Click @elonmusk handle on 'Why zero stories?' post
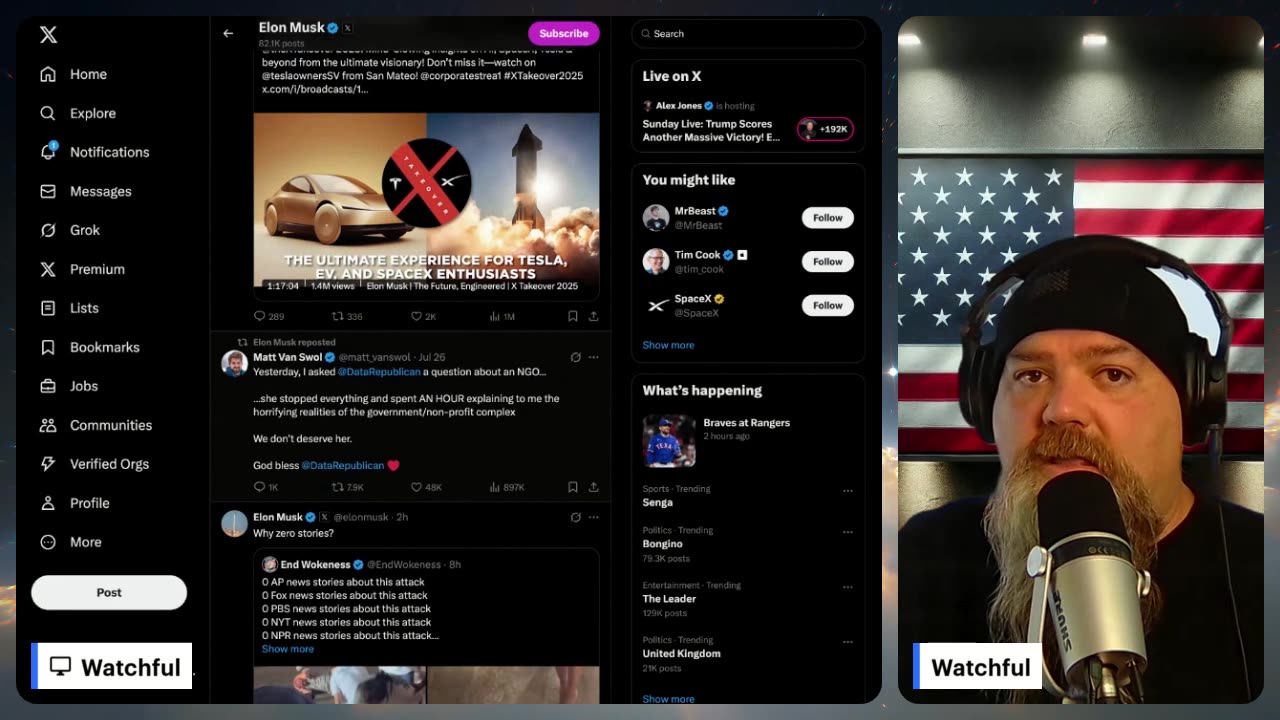The image size is (1280, 720). [362, 517]
